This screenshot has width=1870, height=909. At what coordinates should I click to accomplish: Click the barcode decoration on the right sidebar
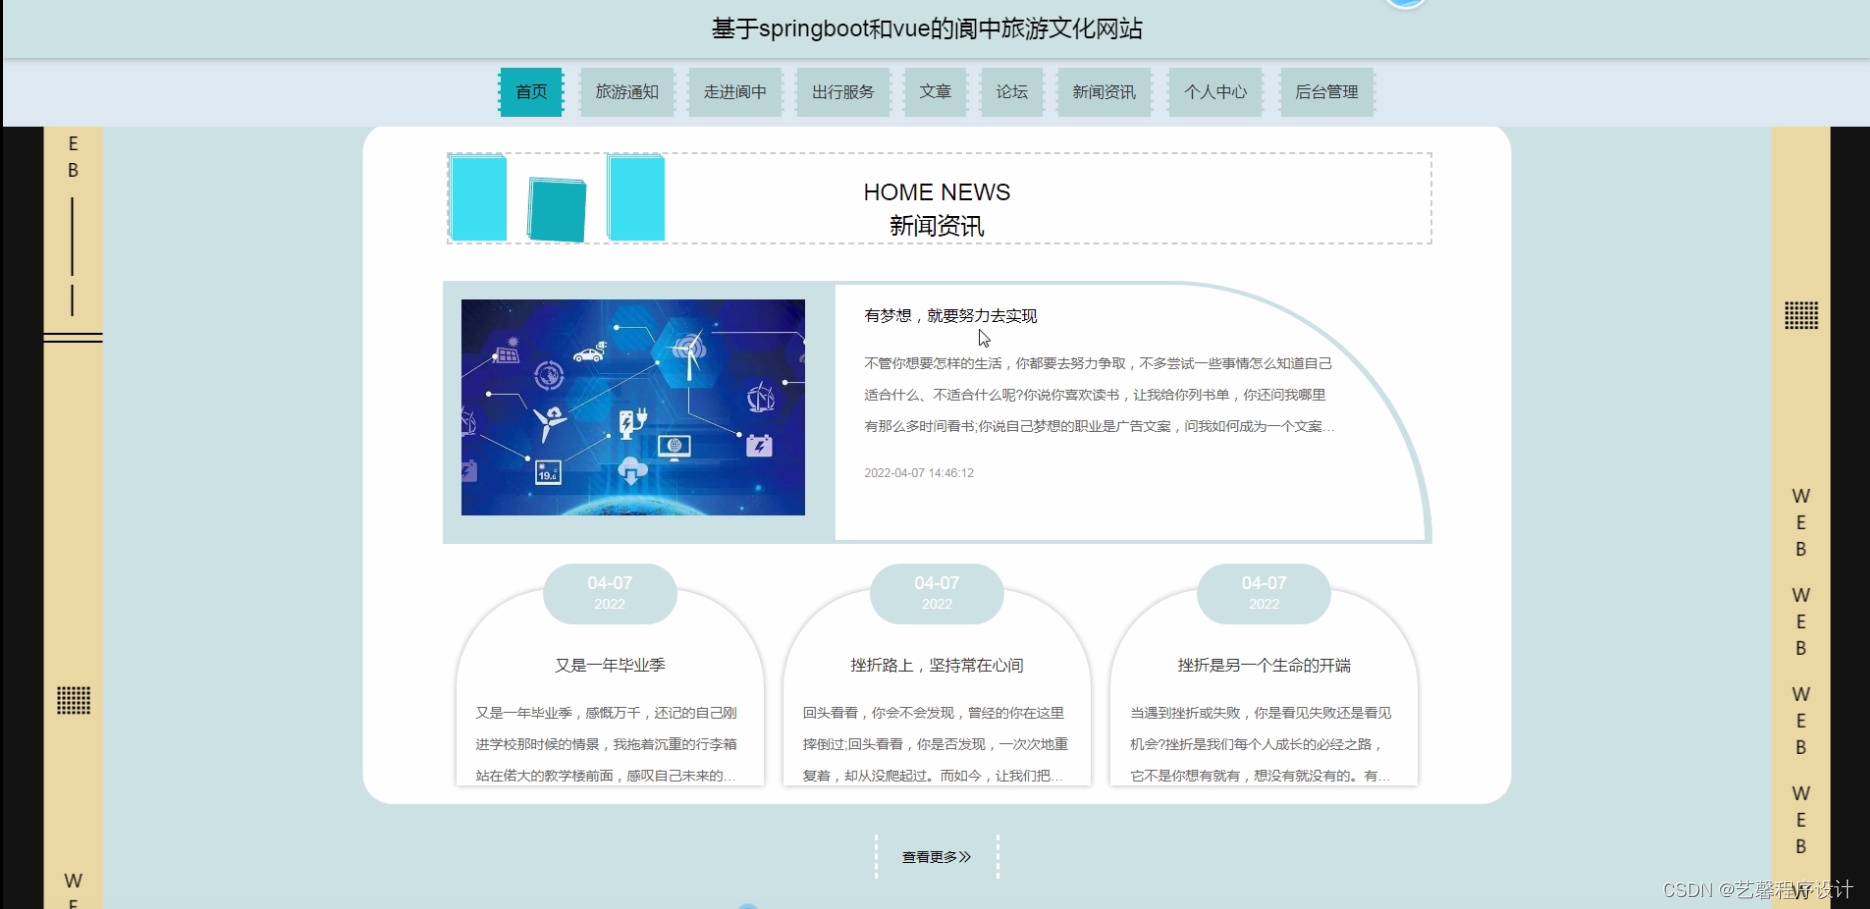coord(1800,317)
